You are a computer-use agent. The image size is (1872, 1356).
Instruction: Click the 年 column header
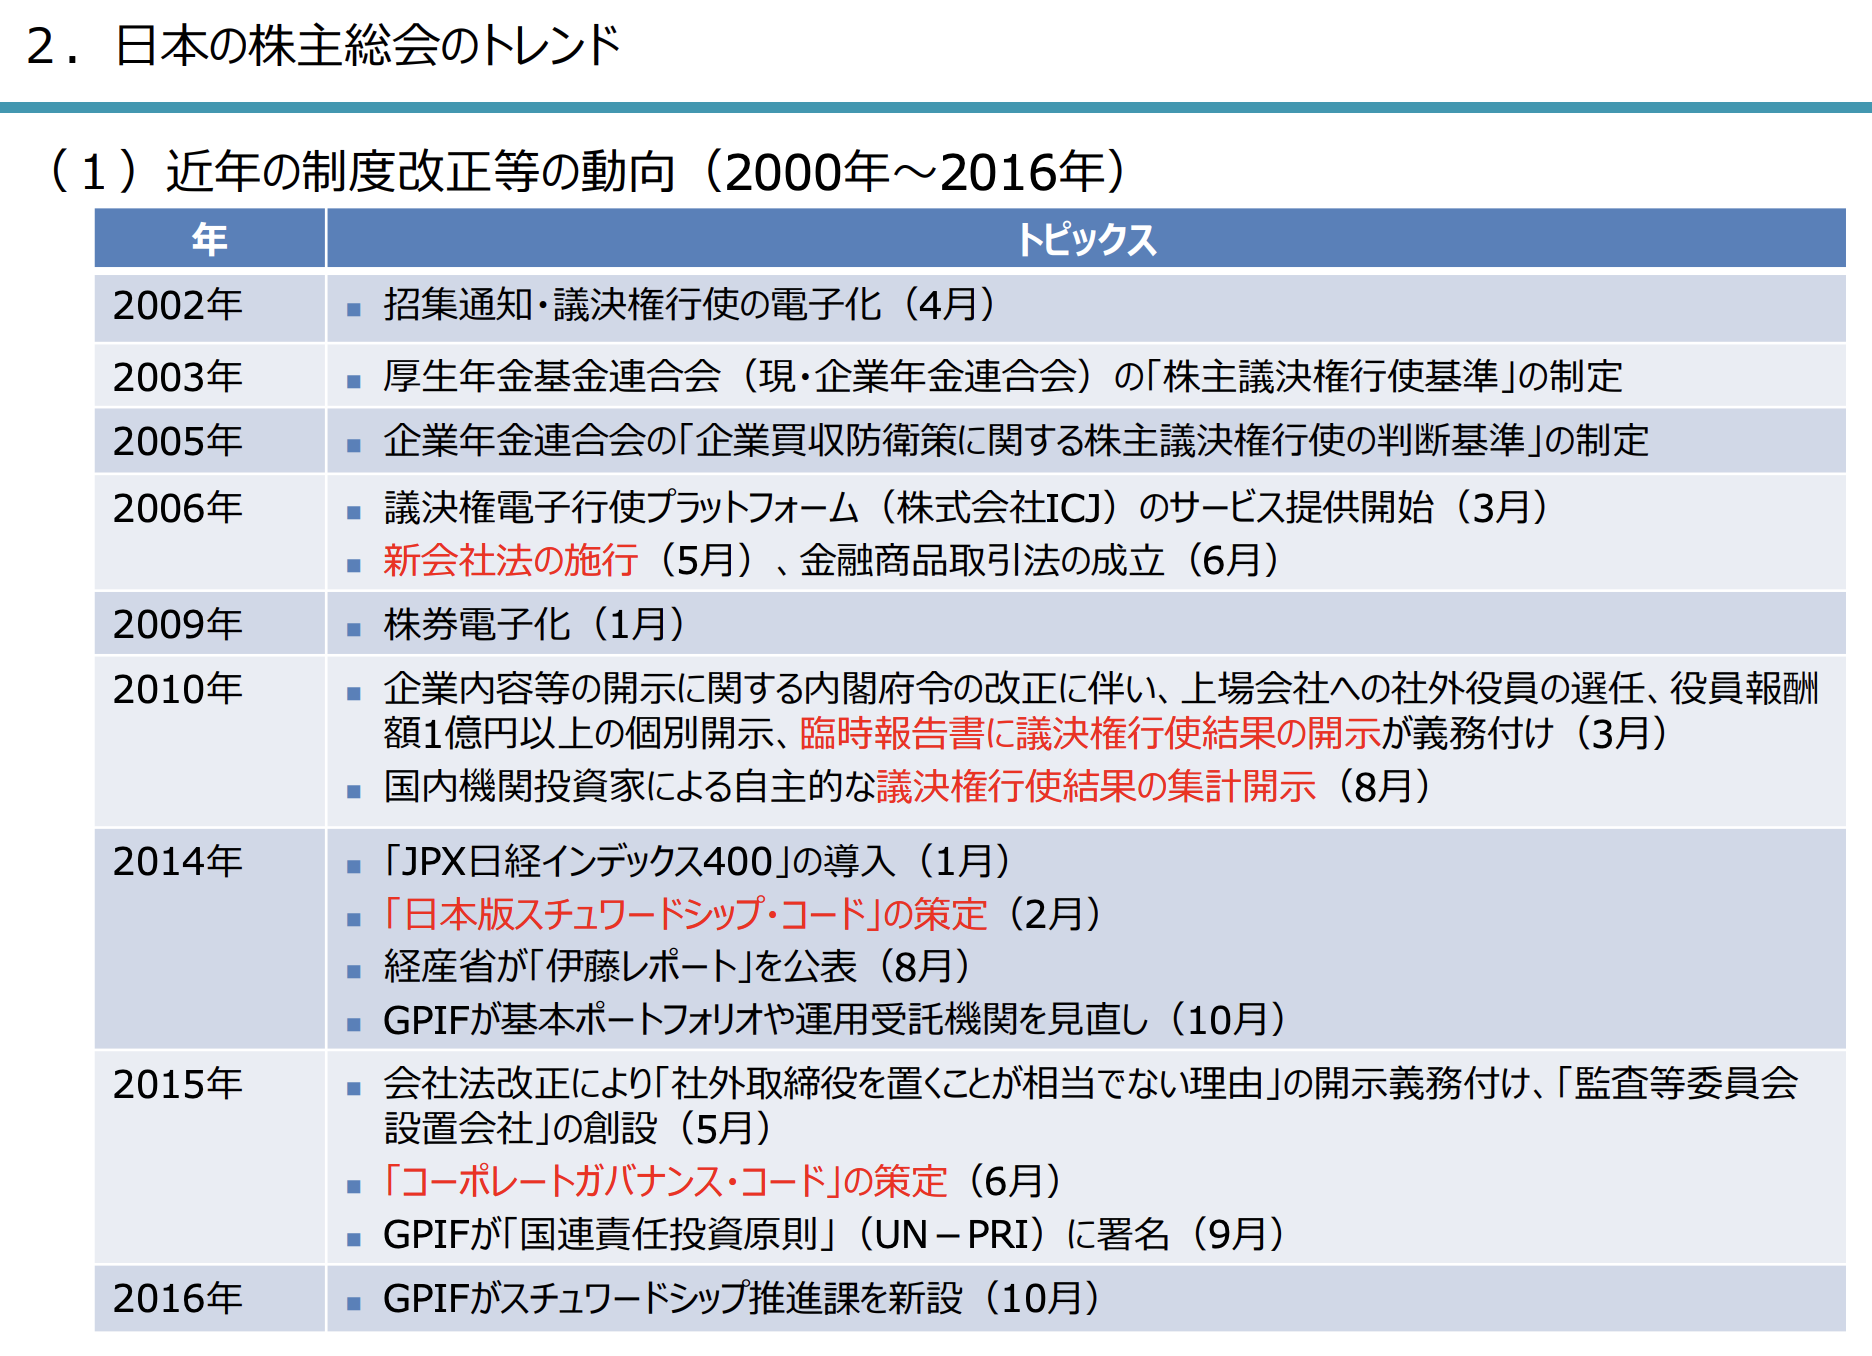210,239
